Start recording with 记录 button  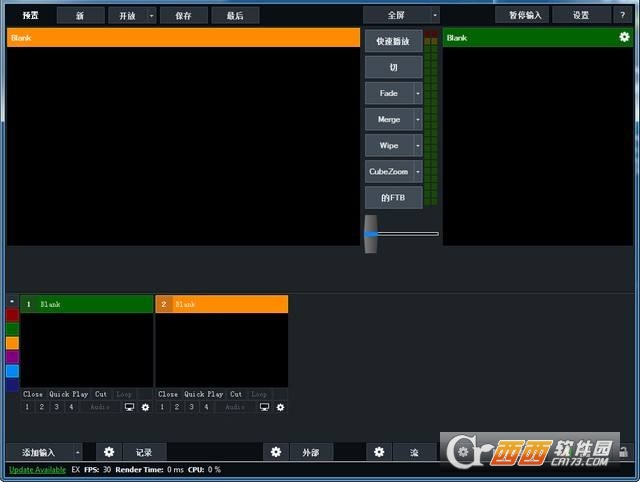click(144, 452)
